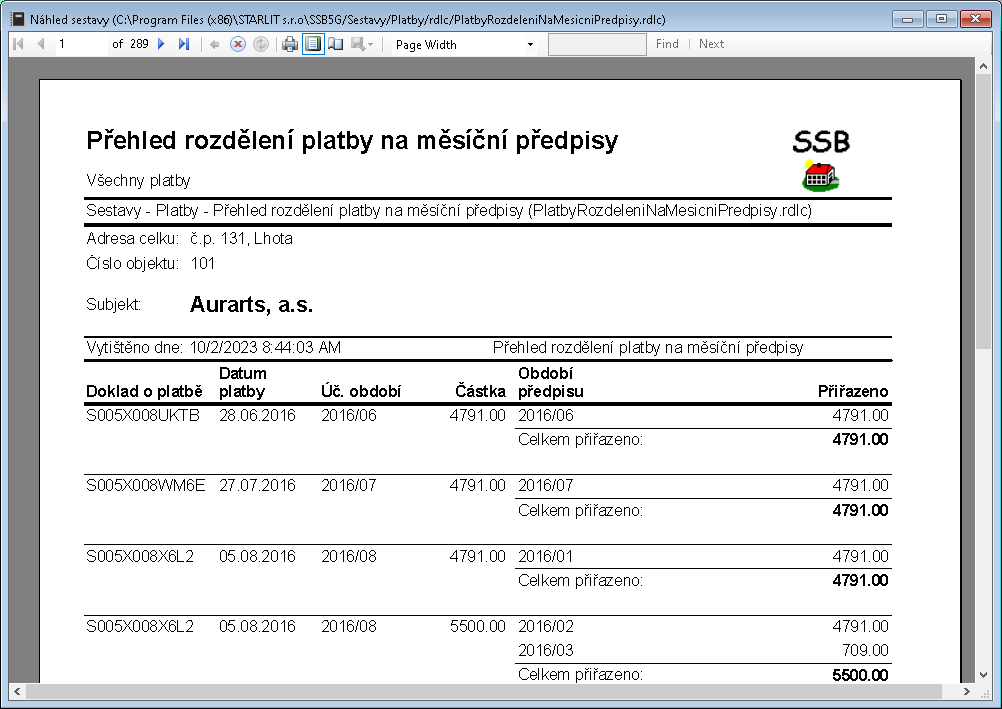The height and width of the screenshot is (709, 1002).
Task: Go to previous page of report
Action: [41, 44]
